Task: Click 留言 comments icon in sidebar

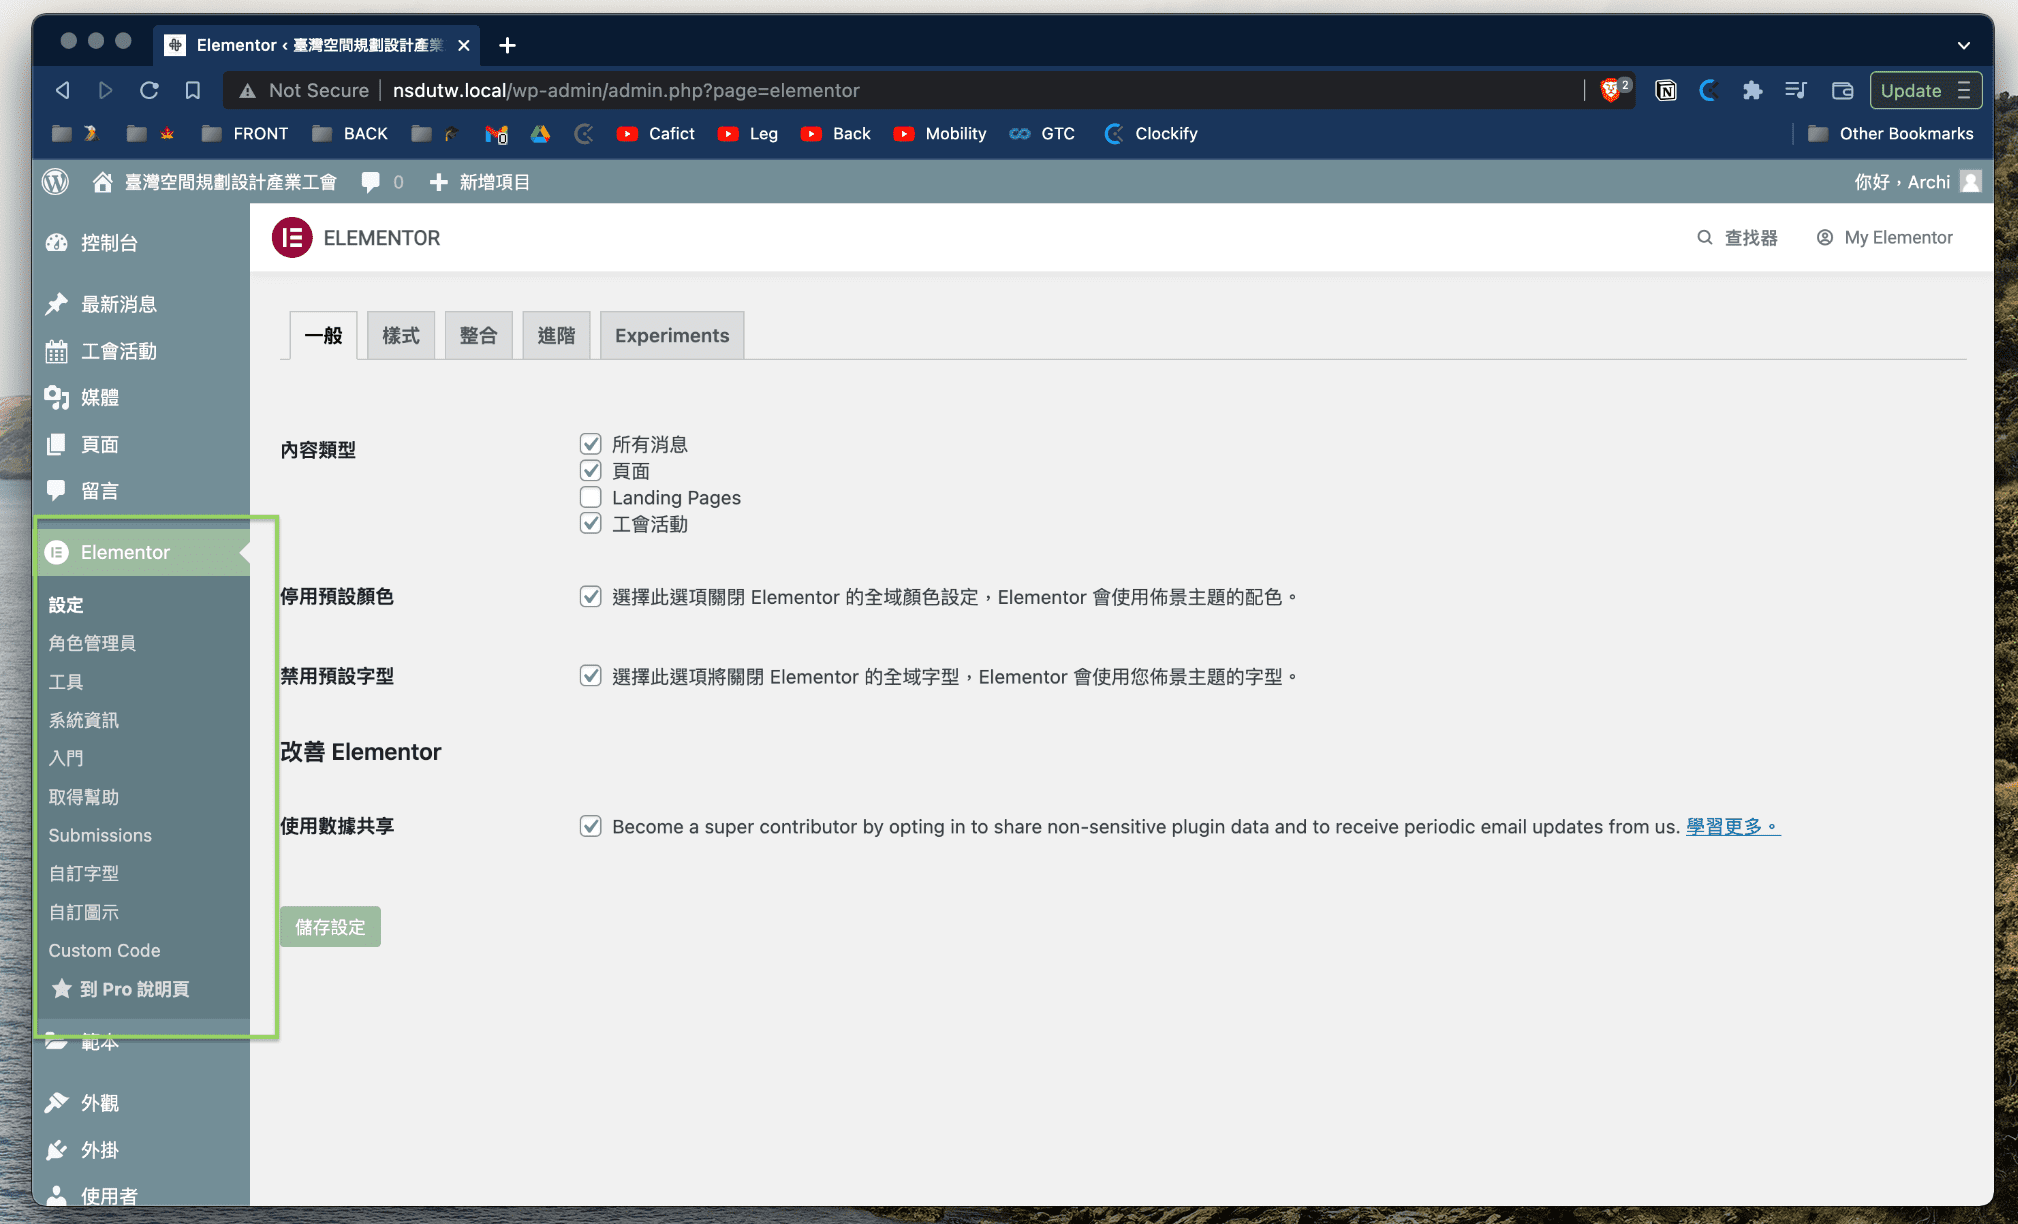Action: point(58,490)
